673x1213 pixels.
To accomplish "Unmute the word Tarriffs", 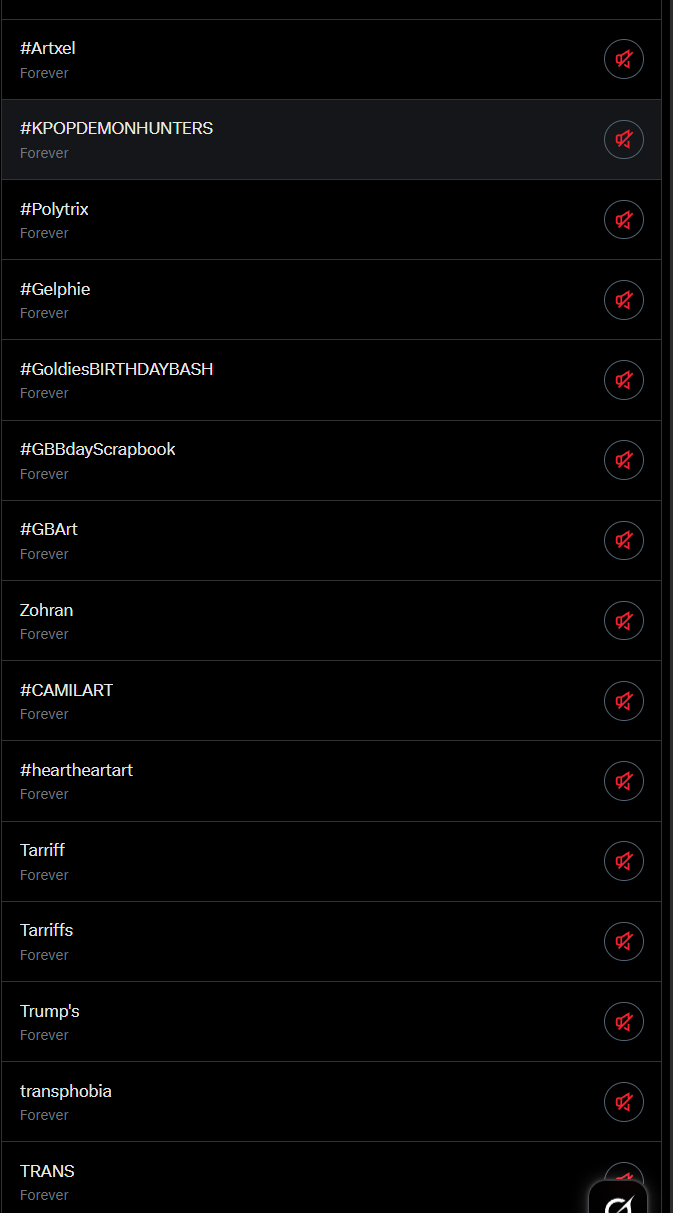I will [623, 941].
